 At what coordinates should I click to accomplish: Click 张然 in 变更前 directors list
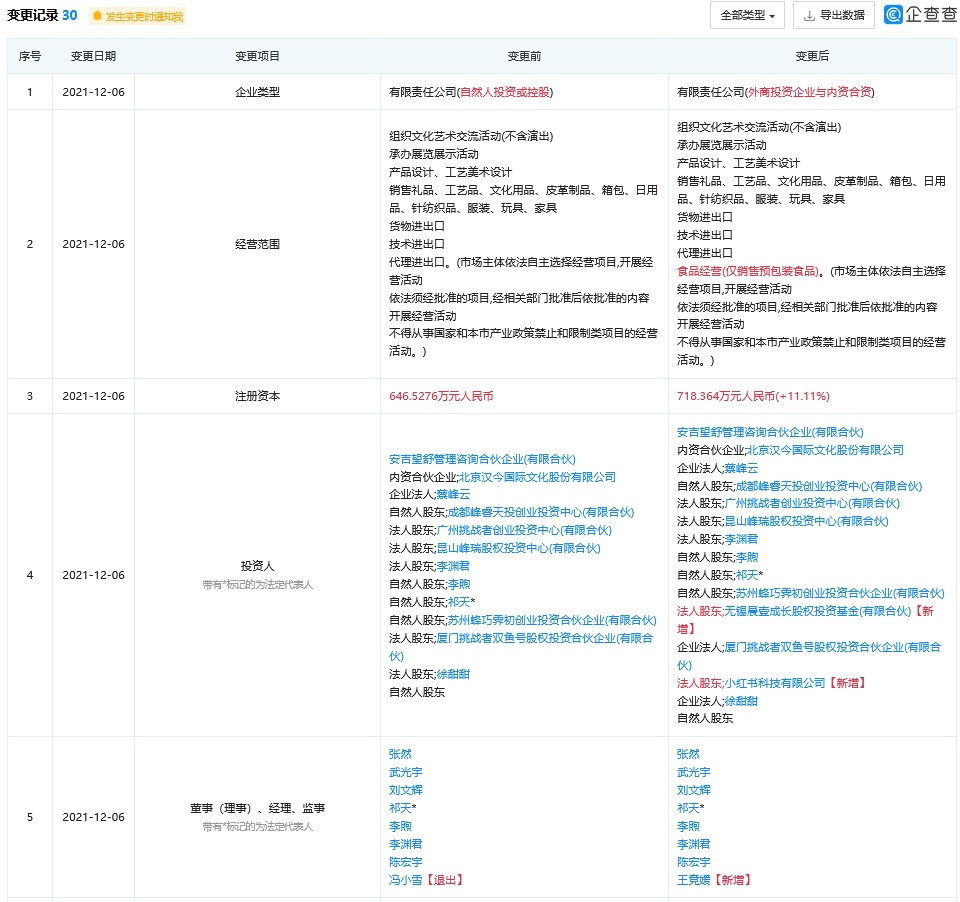click(x=400, y=754)
